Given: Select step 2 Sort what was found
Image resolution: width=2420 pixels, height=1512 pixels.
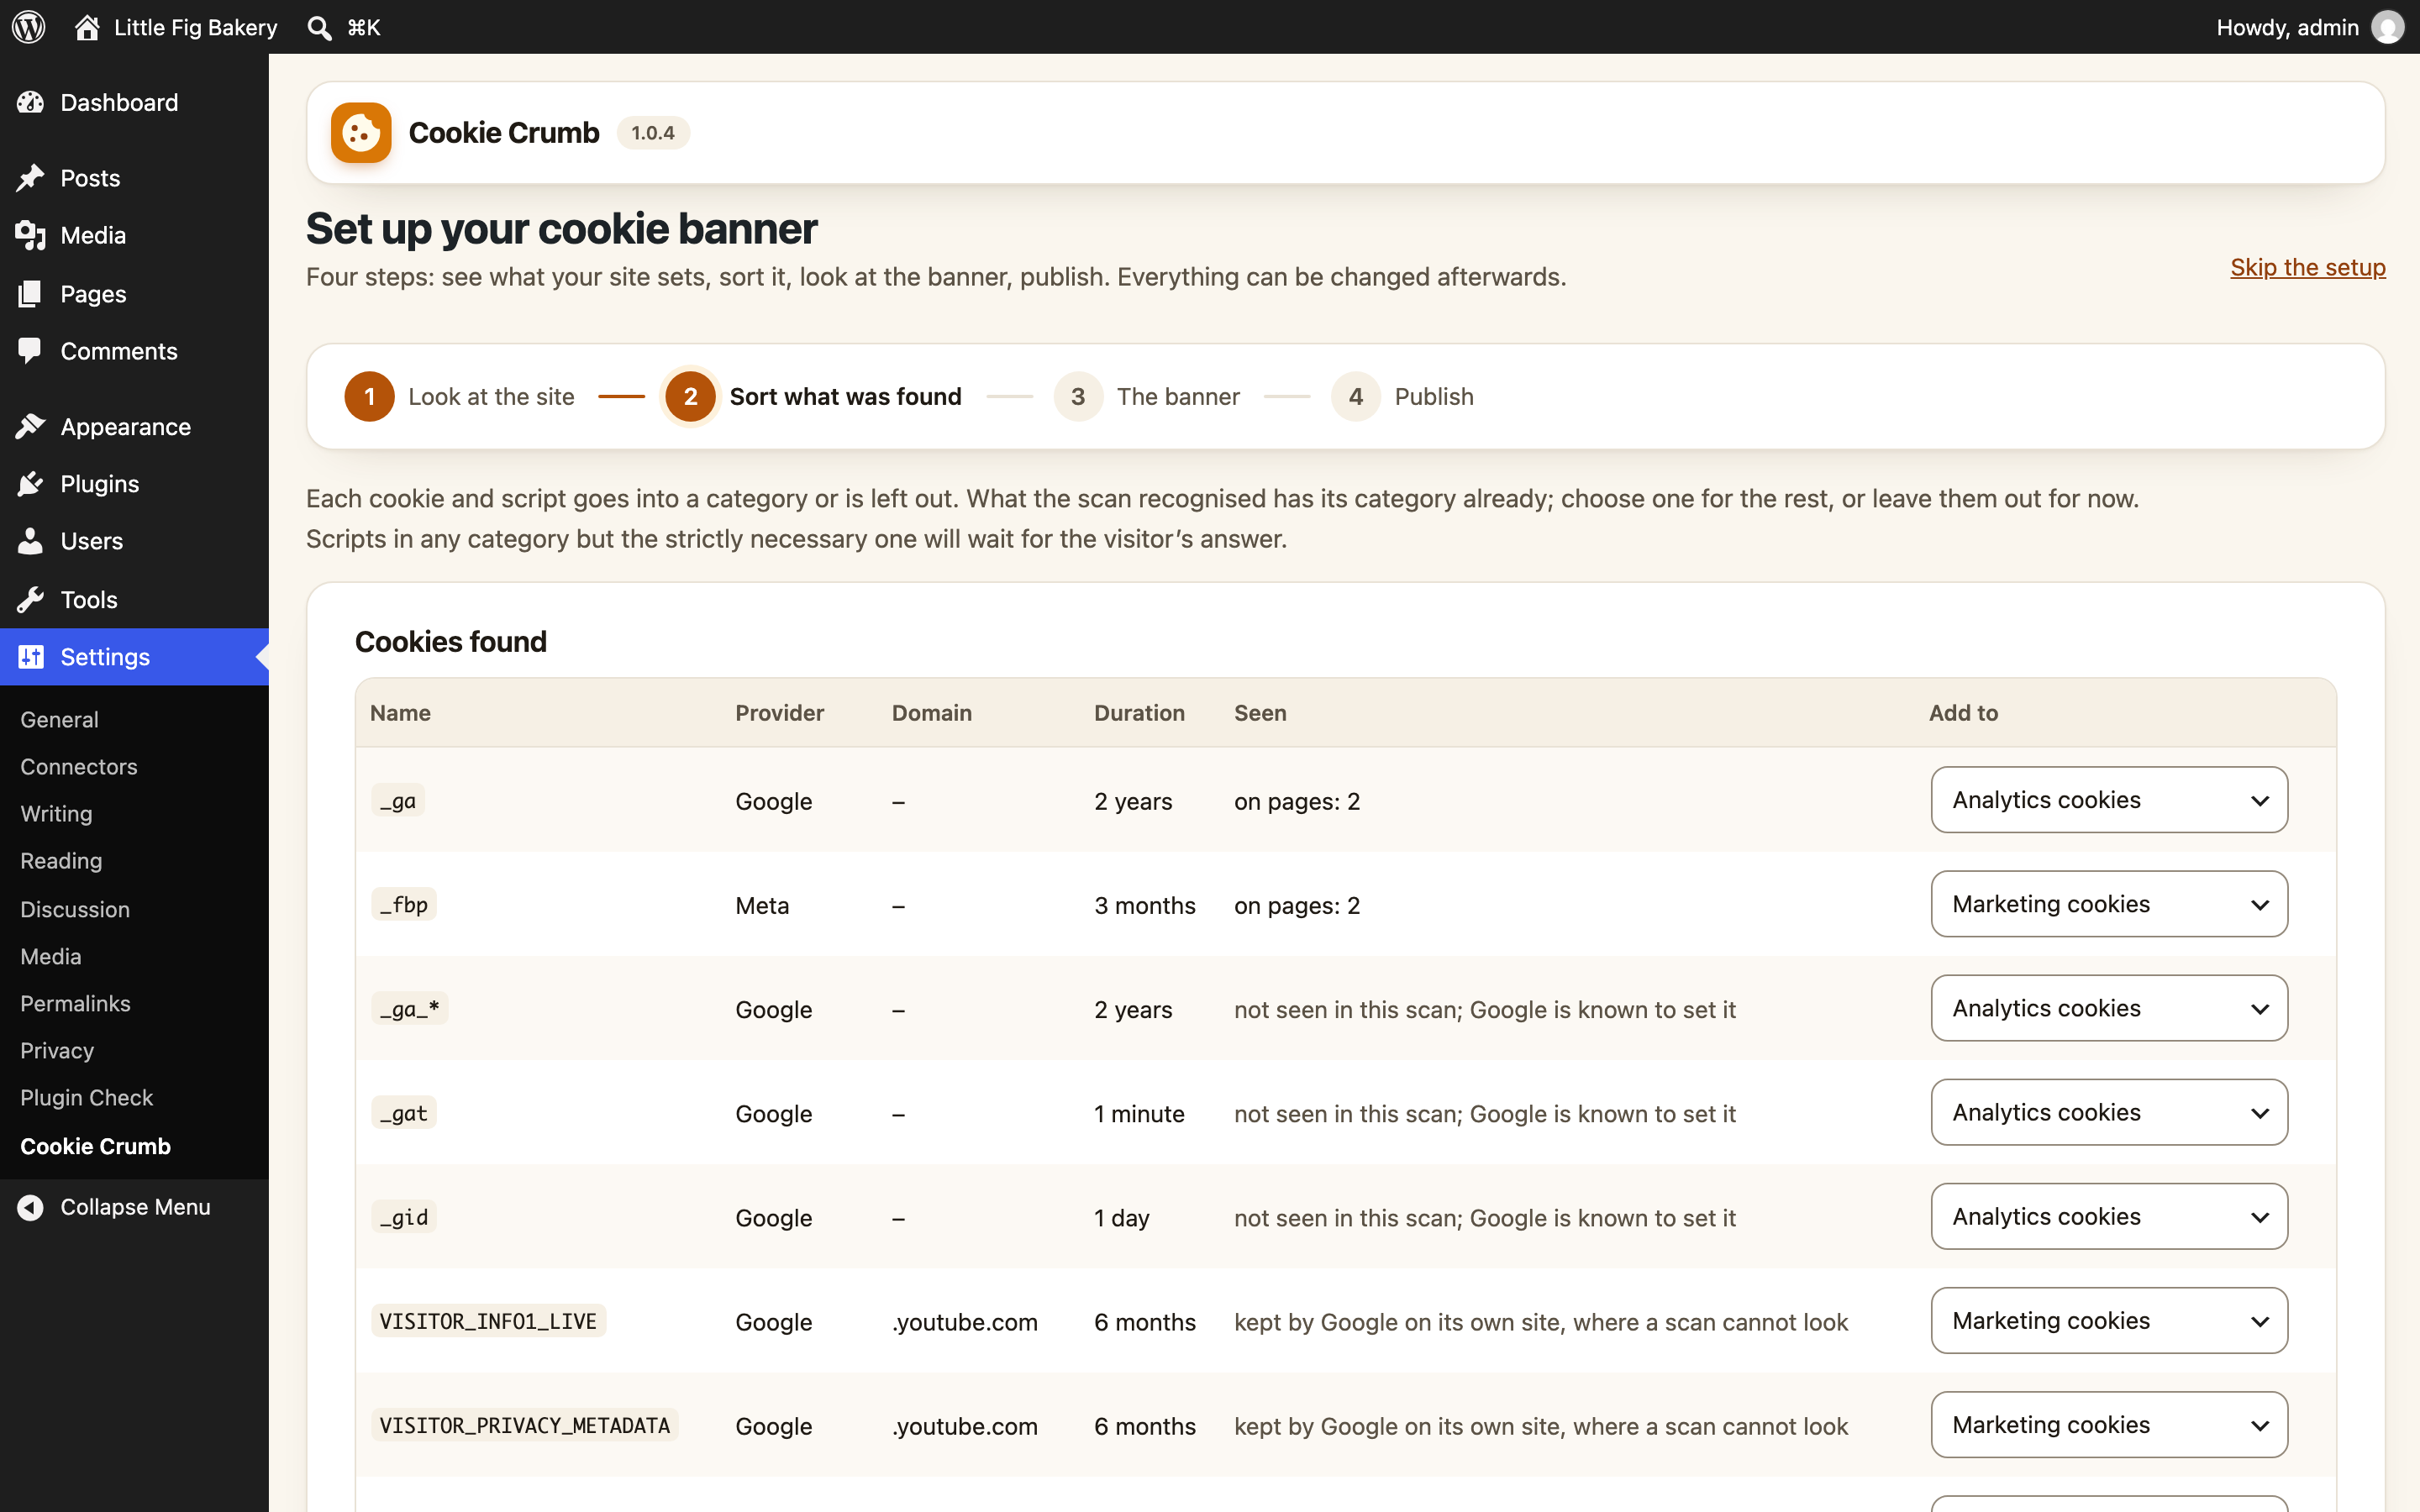Looking at the screenshot, I should click(813, 397).
